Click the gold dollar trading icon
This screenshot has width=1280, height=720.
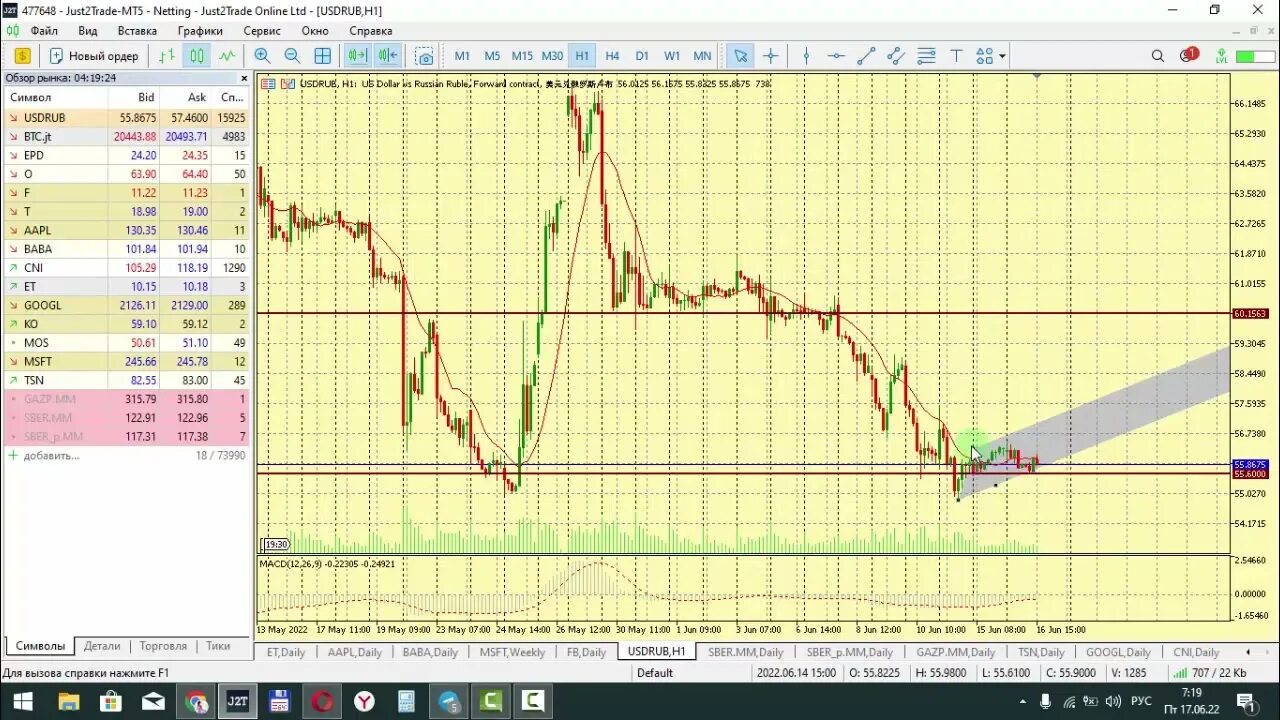[22, 56]
